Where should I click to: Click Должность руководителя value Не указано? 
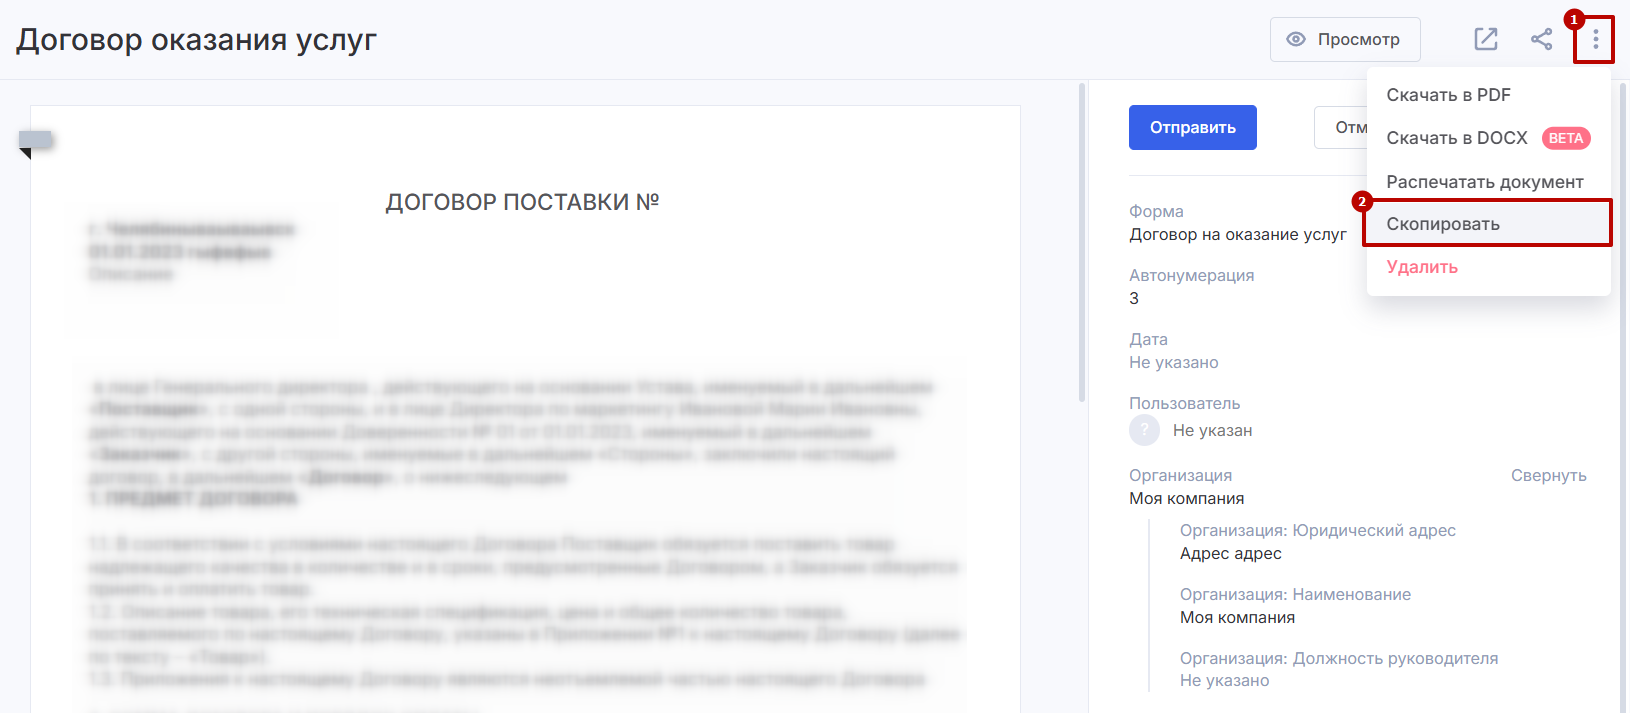(x=1224, y=681)
